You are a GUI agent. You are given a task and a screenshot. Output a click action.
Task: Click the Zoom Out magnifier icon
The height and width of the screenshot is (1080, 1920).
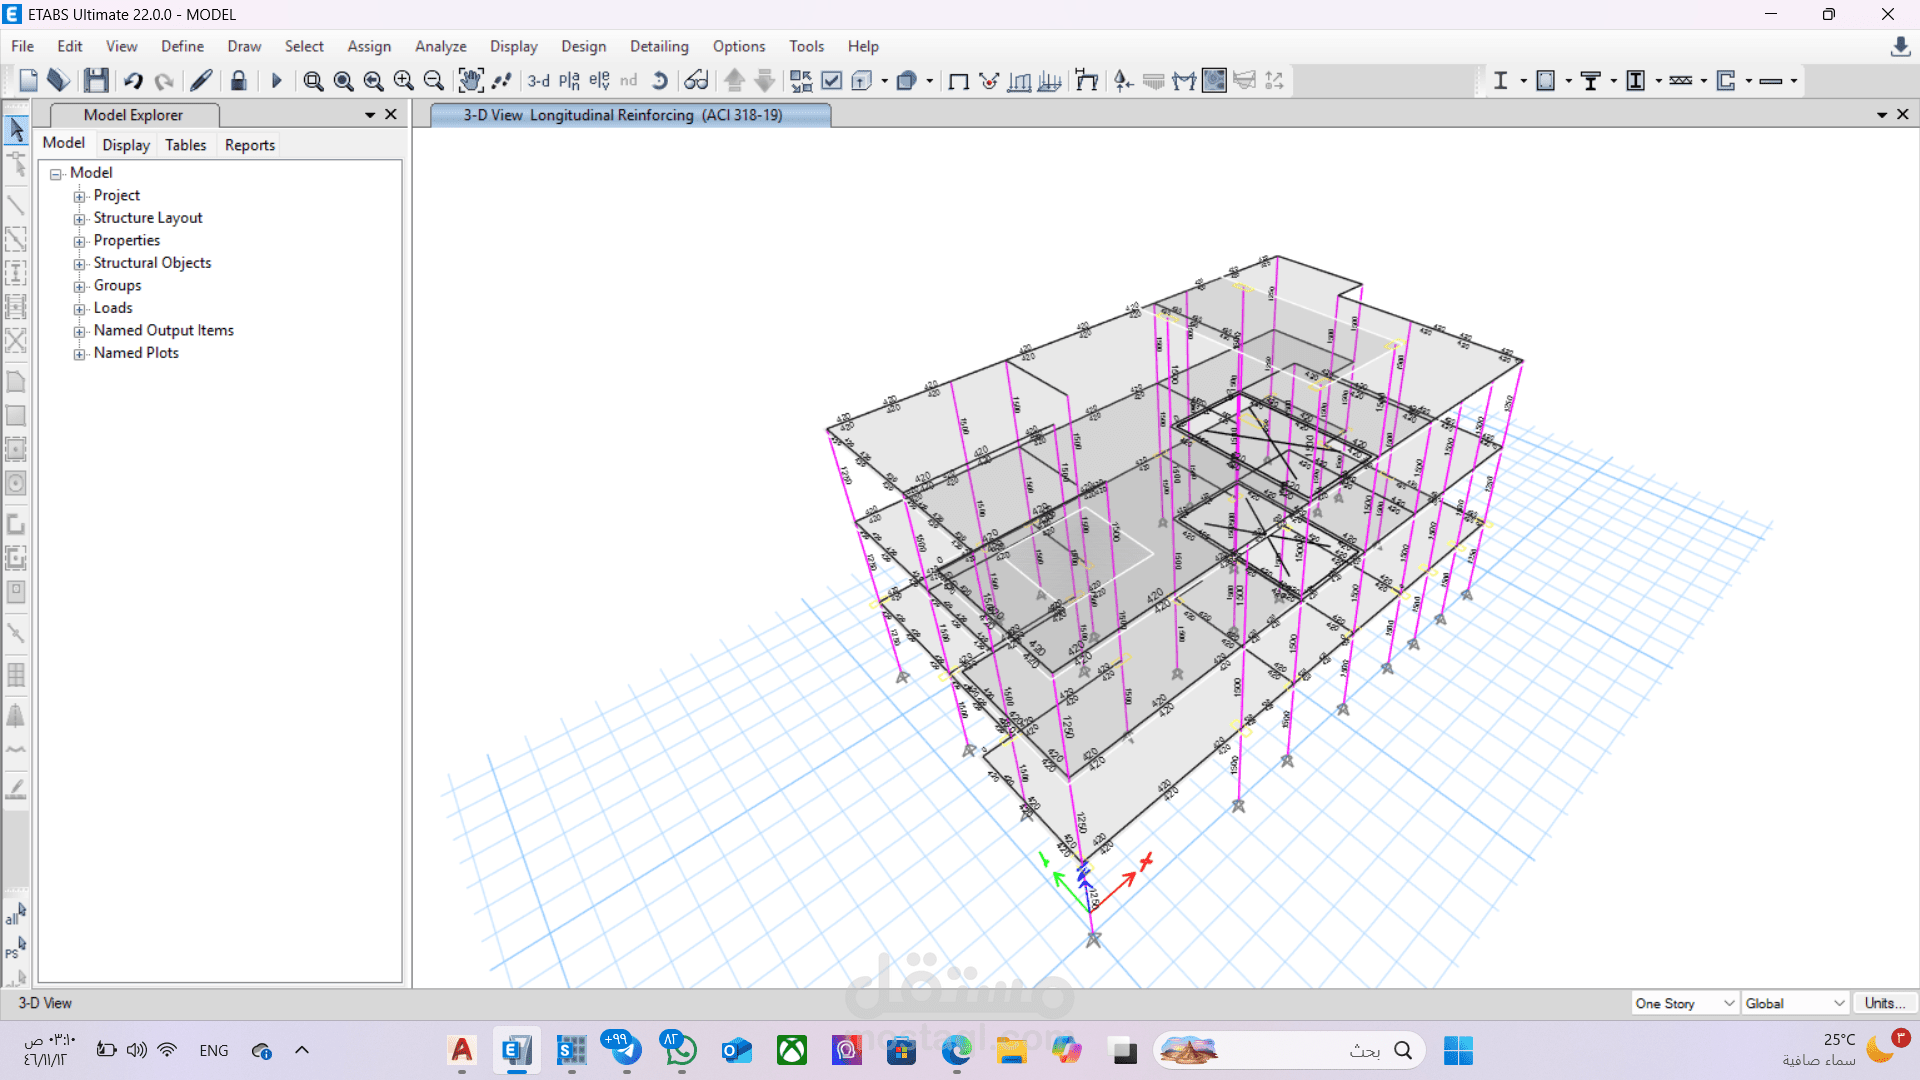click(434, 81)
